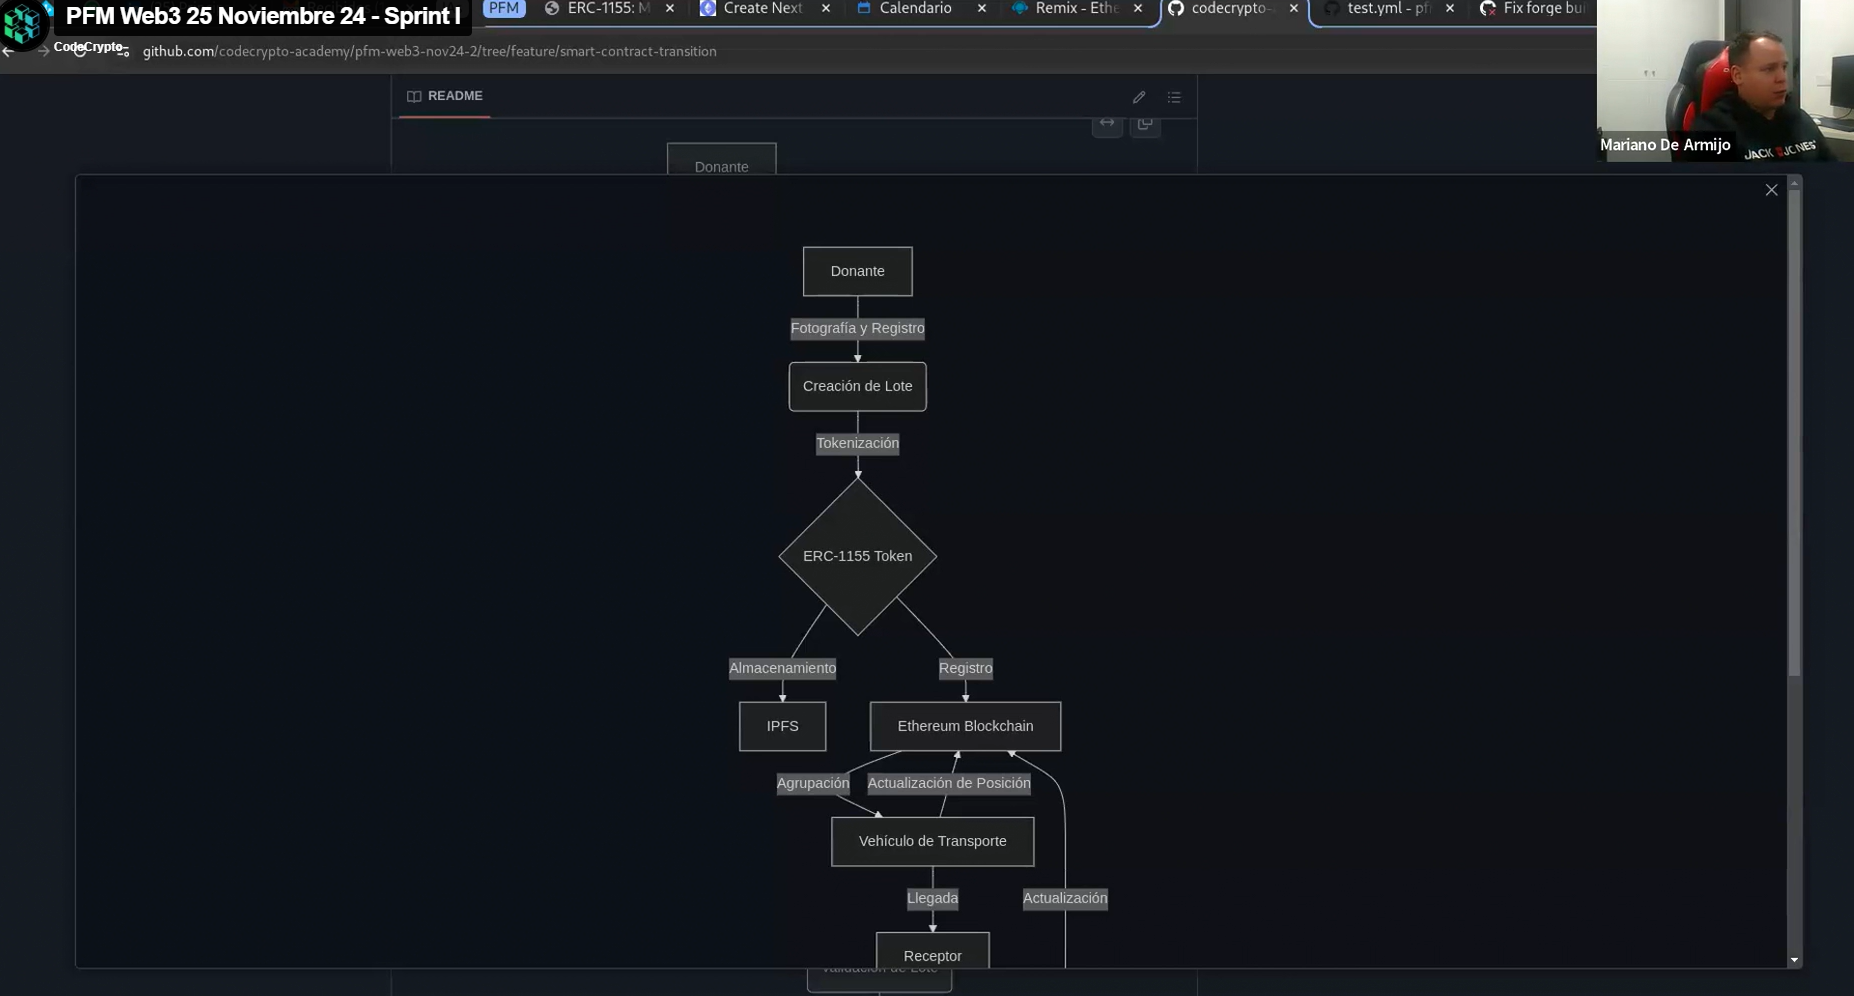The image size is (1854, 996).
Task: Click the GitHub favicon on codecrypto tab
Action: (1176, 8)
